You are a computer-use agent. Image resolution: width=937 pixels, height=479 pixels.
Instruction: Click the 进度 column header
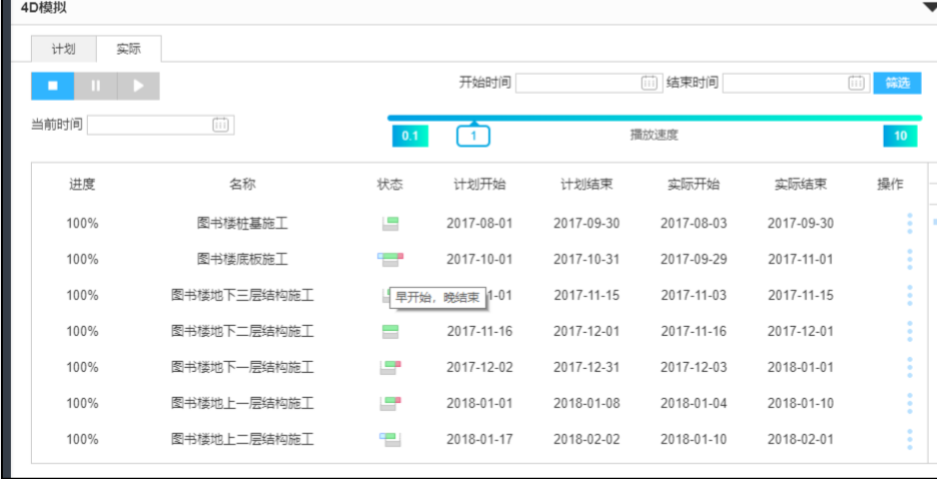82,184
